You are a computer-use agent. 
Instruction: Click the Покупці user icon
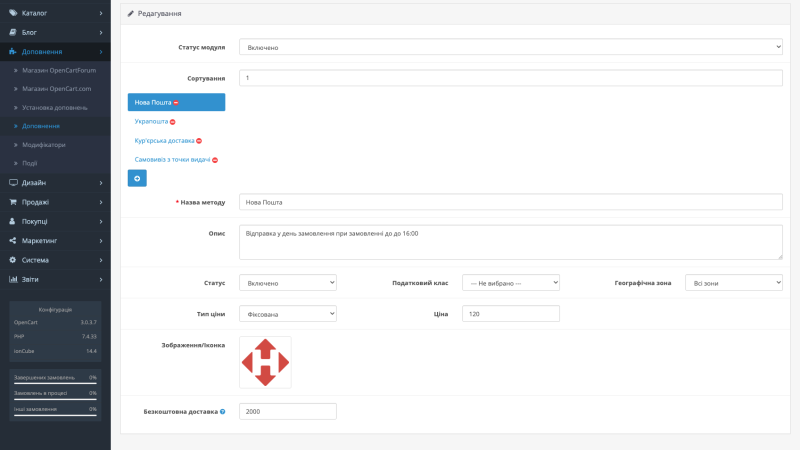[12, 221]
